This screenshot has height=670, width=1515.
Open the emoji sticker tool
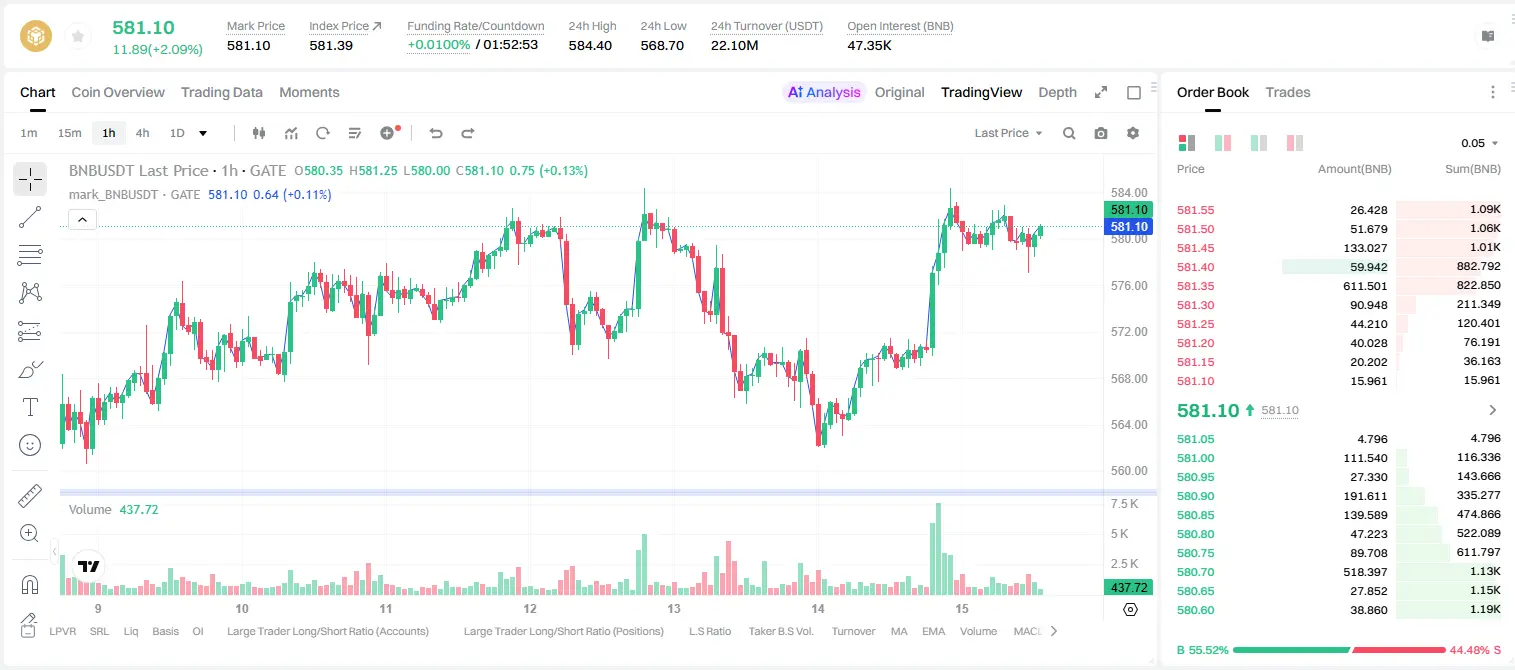point(30,445)
